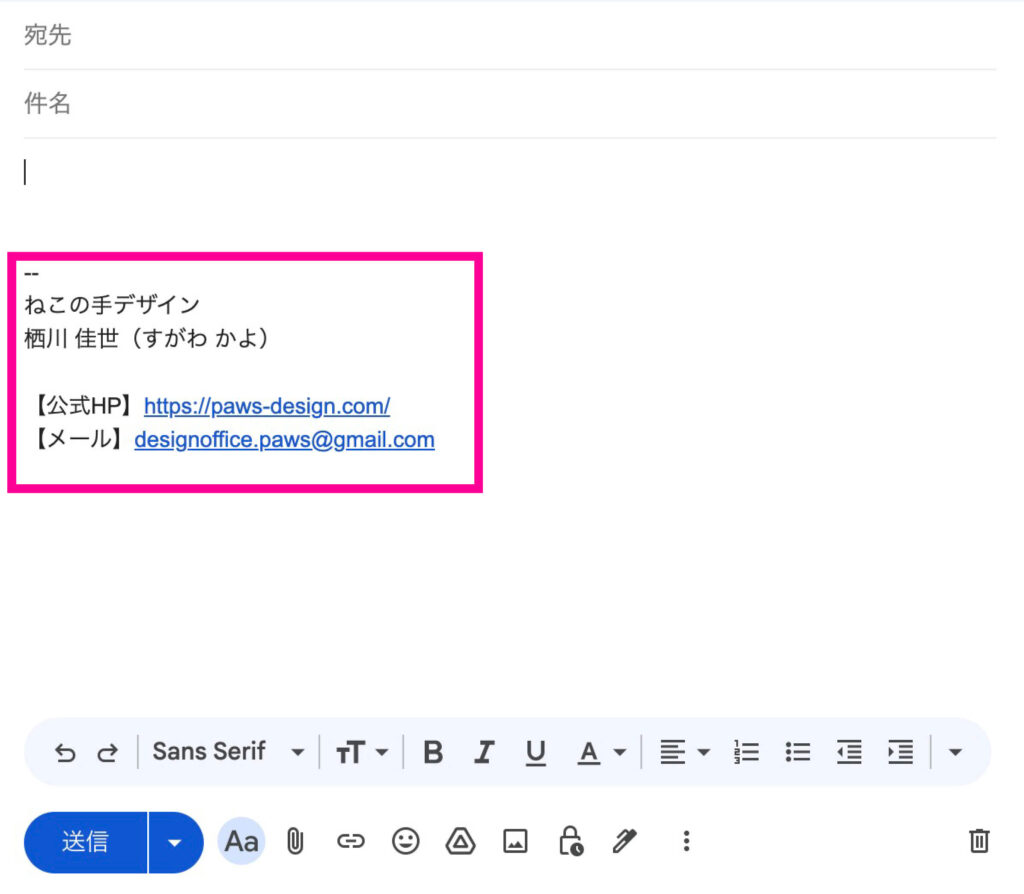Click the redo arrow icon

tap(107, 753)
